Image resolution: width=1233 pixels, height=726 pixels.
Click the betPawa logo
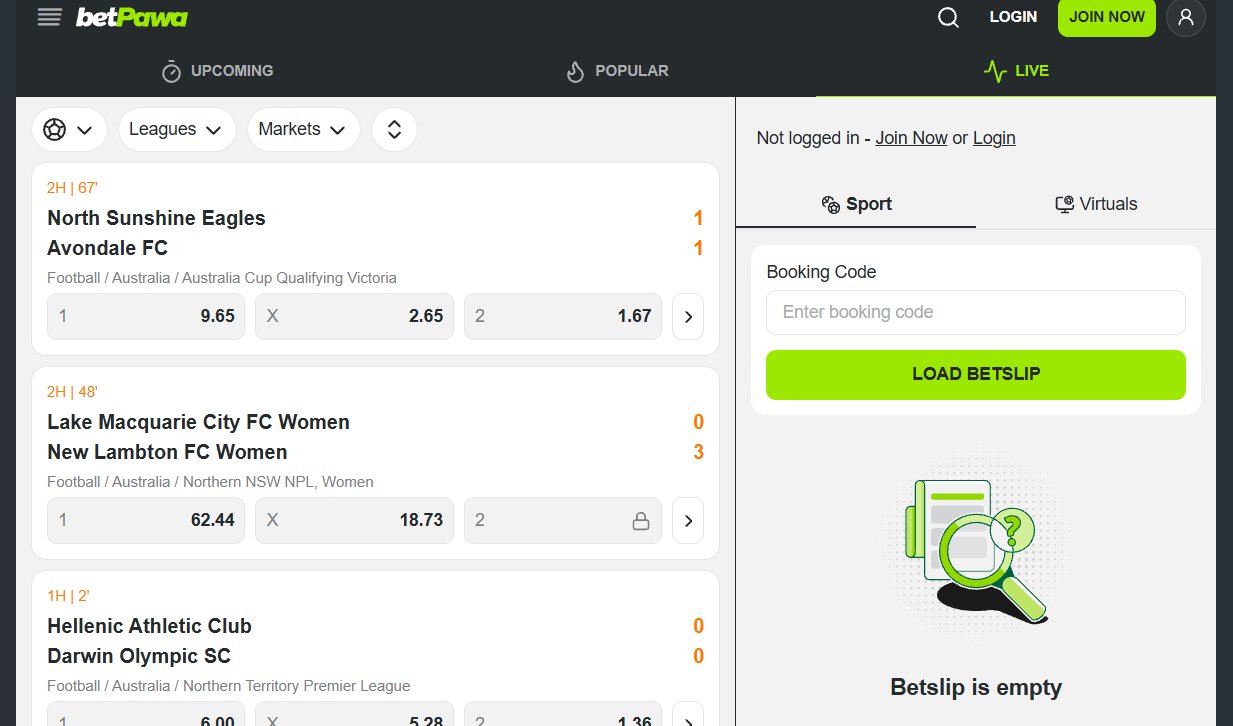tap(131, 17)
